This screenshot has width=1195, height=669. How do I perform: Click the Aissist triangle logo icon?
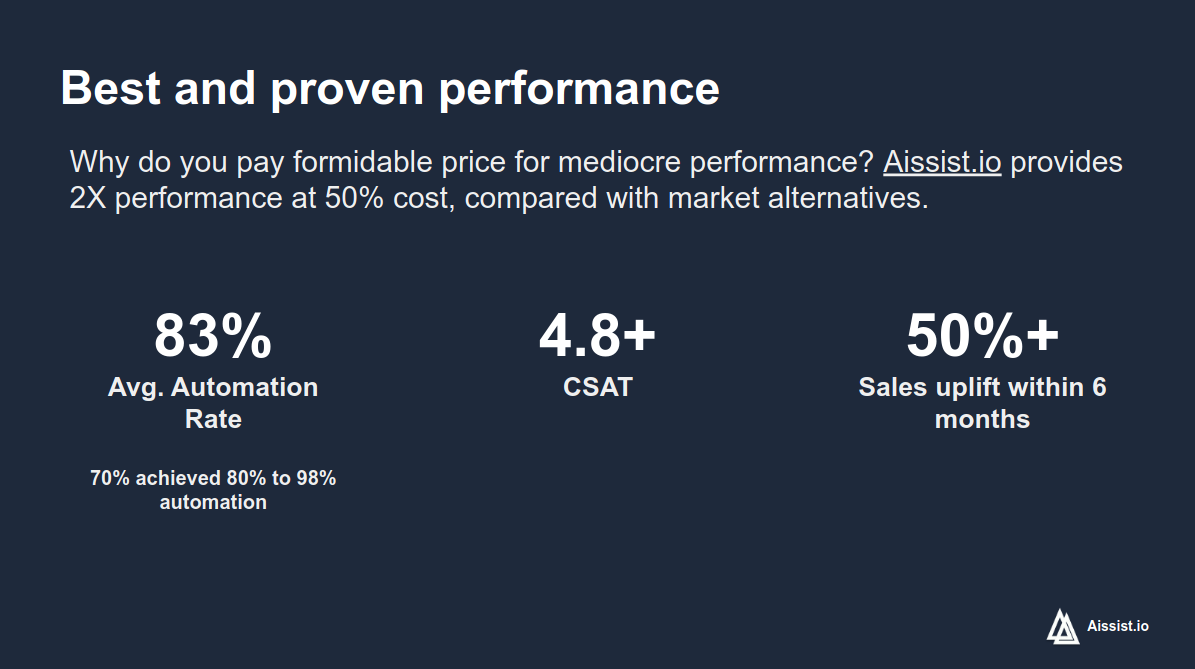[1063, 626]
